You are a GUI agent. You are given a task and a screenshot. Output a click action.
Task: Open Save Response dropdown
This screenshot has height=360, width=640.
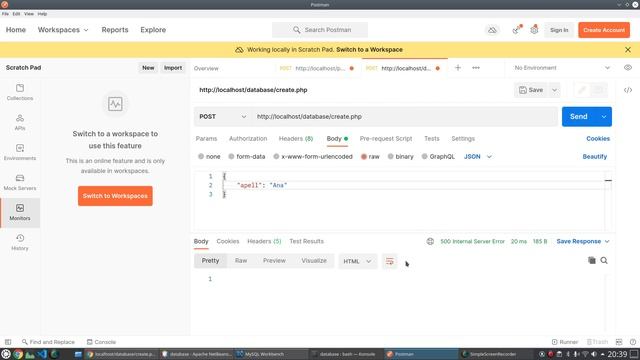pos(583,241)
